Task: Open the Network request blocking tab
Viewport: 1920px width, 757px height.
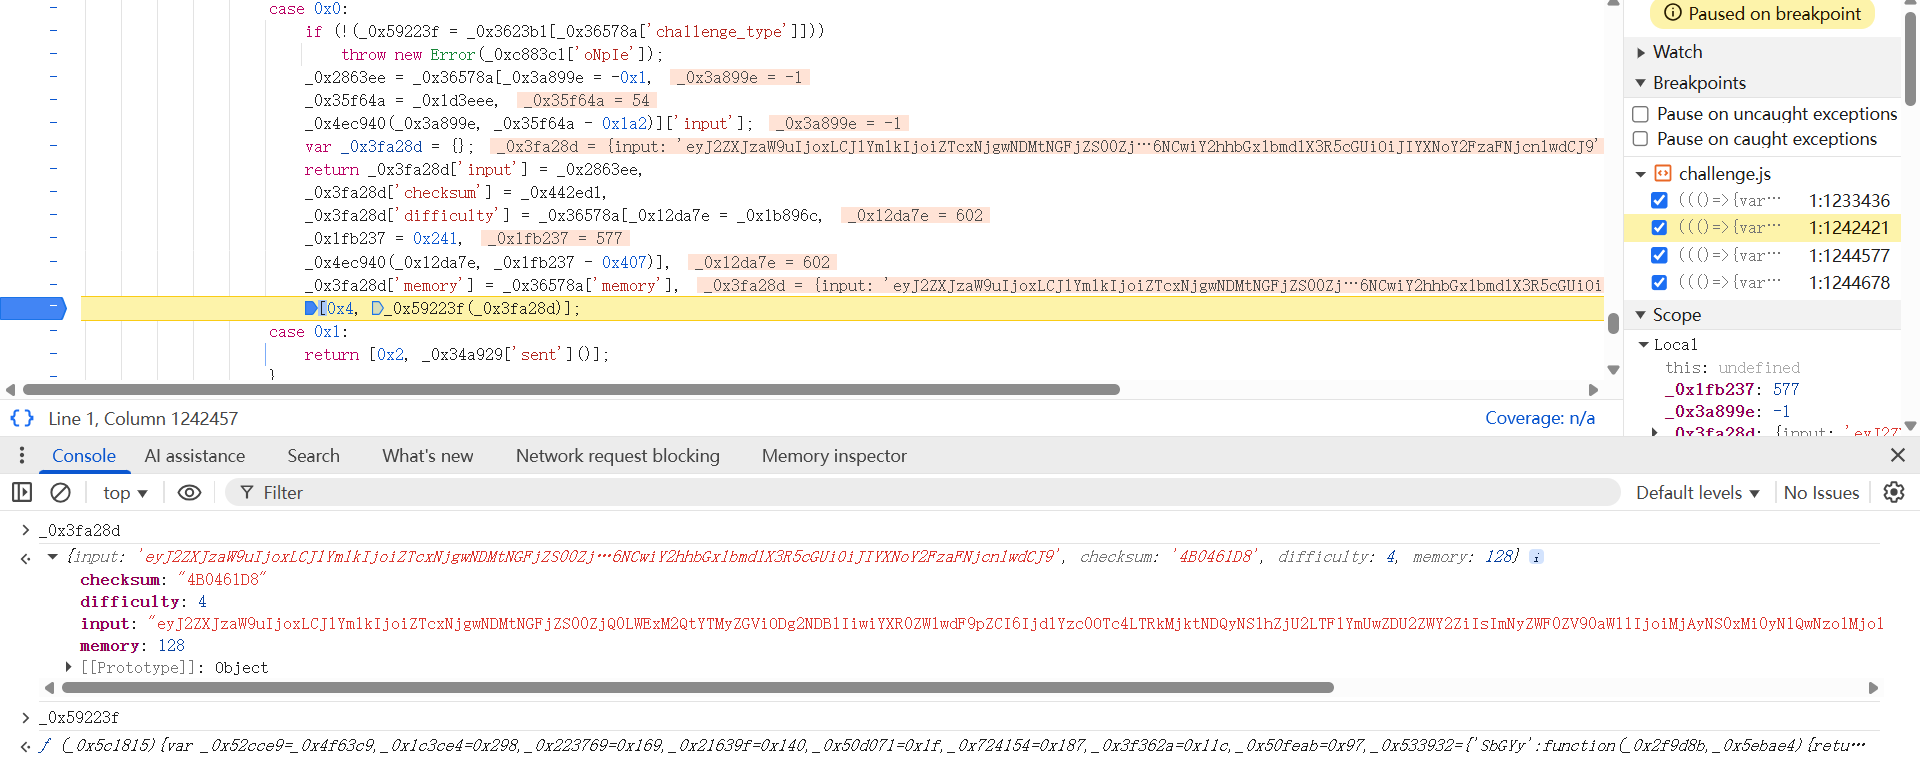Action: (617, 456)
